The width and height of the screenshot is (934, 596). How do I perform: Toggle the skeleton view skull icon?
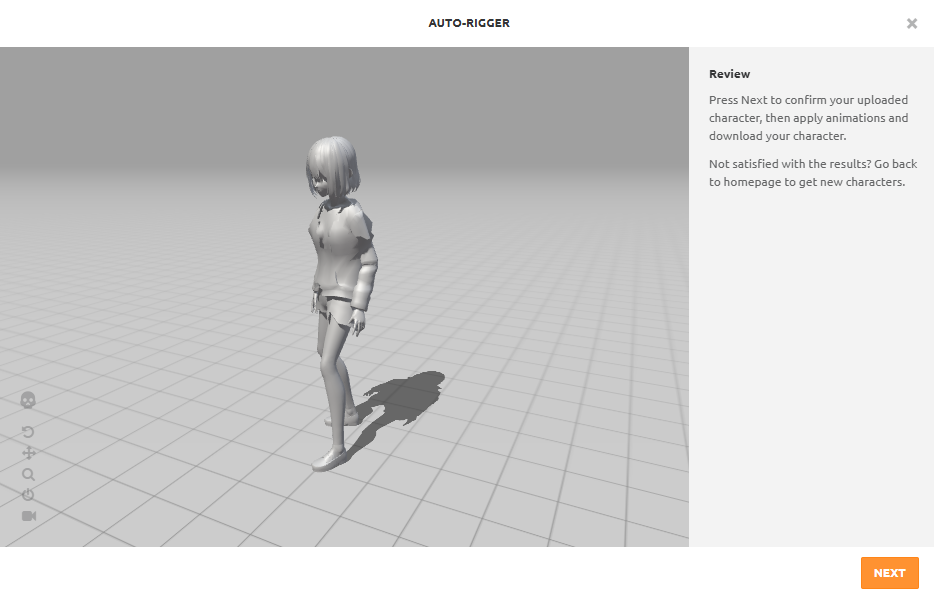click(28, 400)
